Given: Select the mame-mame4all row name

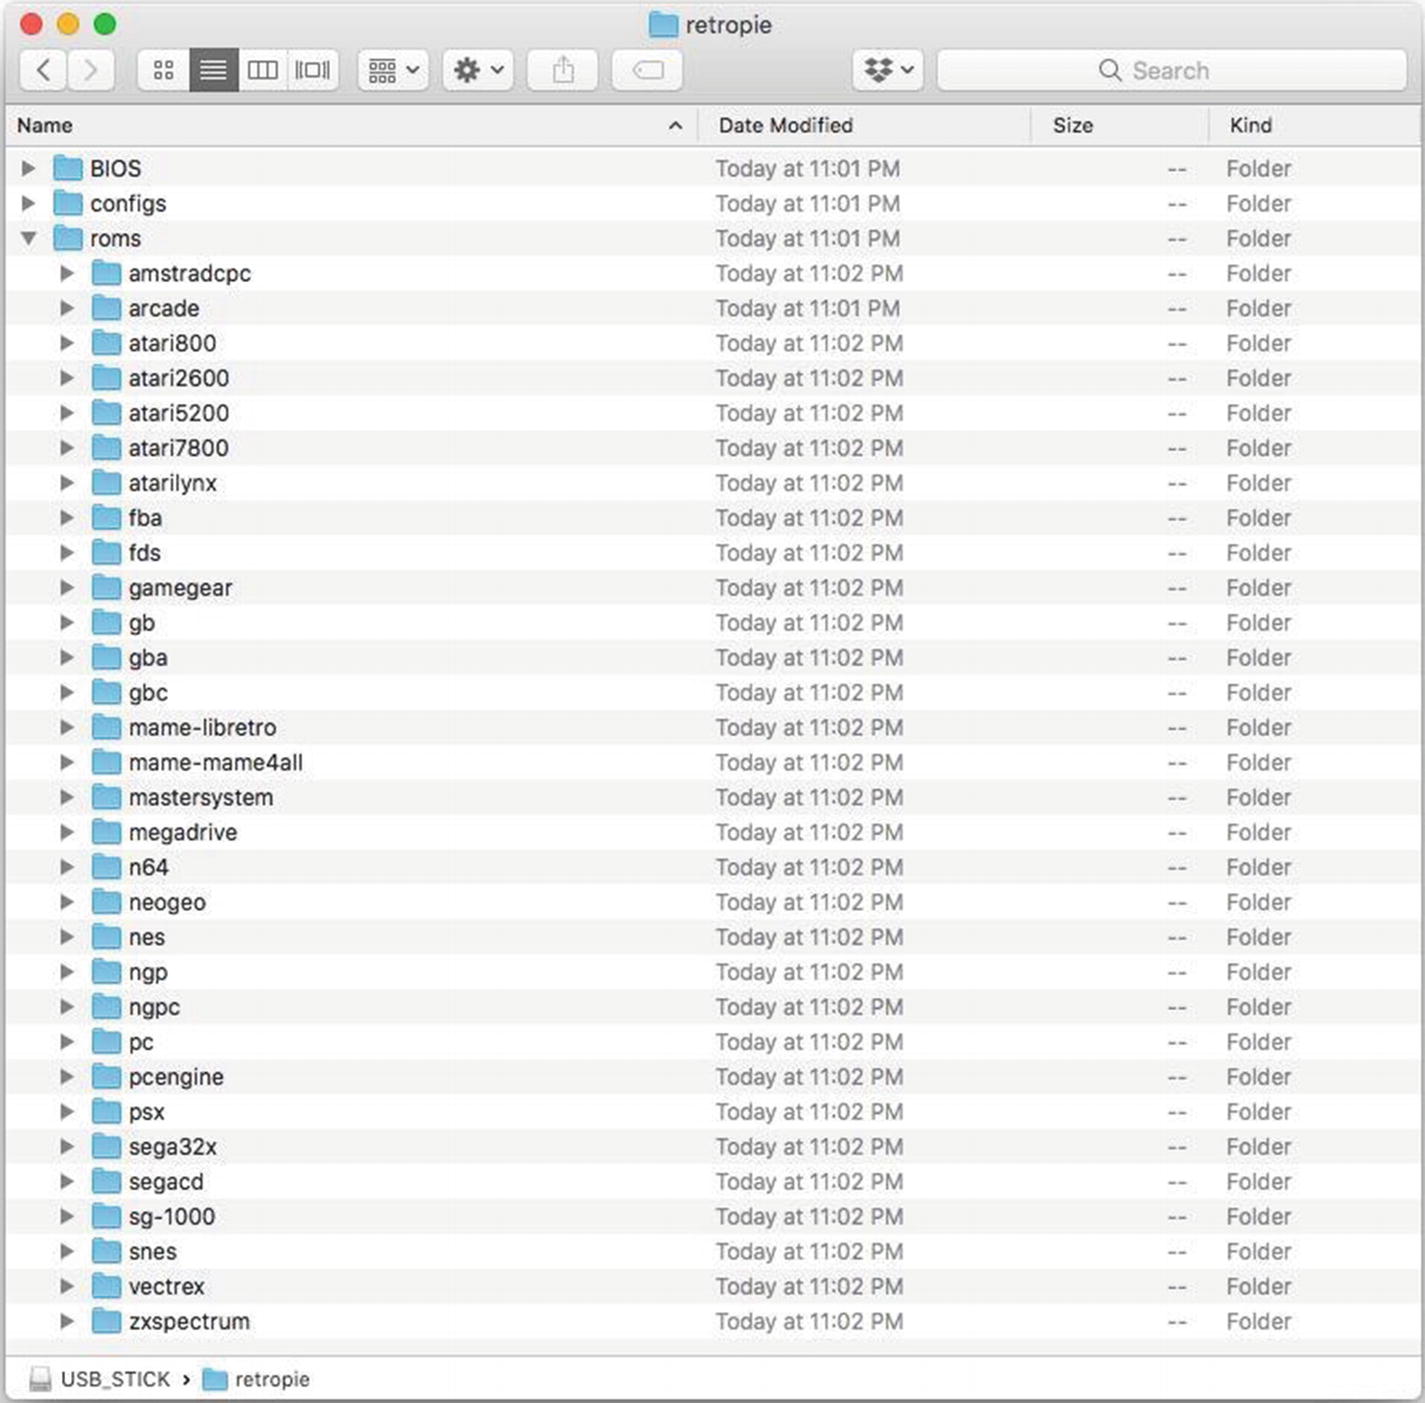Looking at the screenshot, I should (216, 762).
